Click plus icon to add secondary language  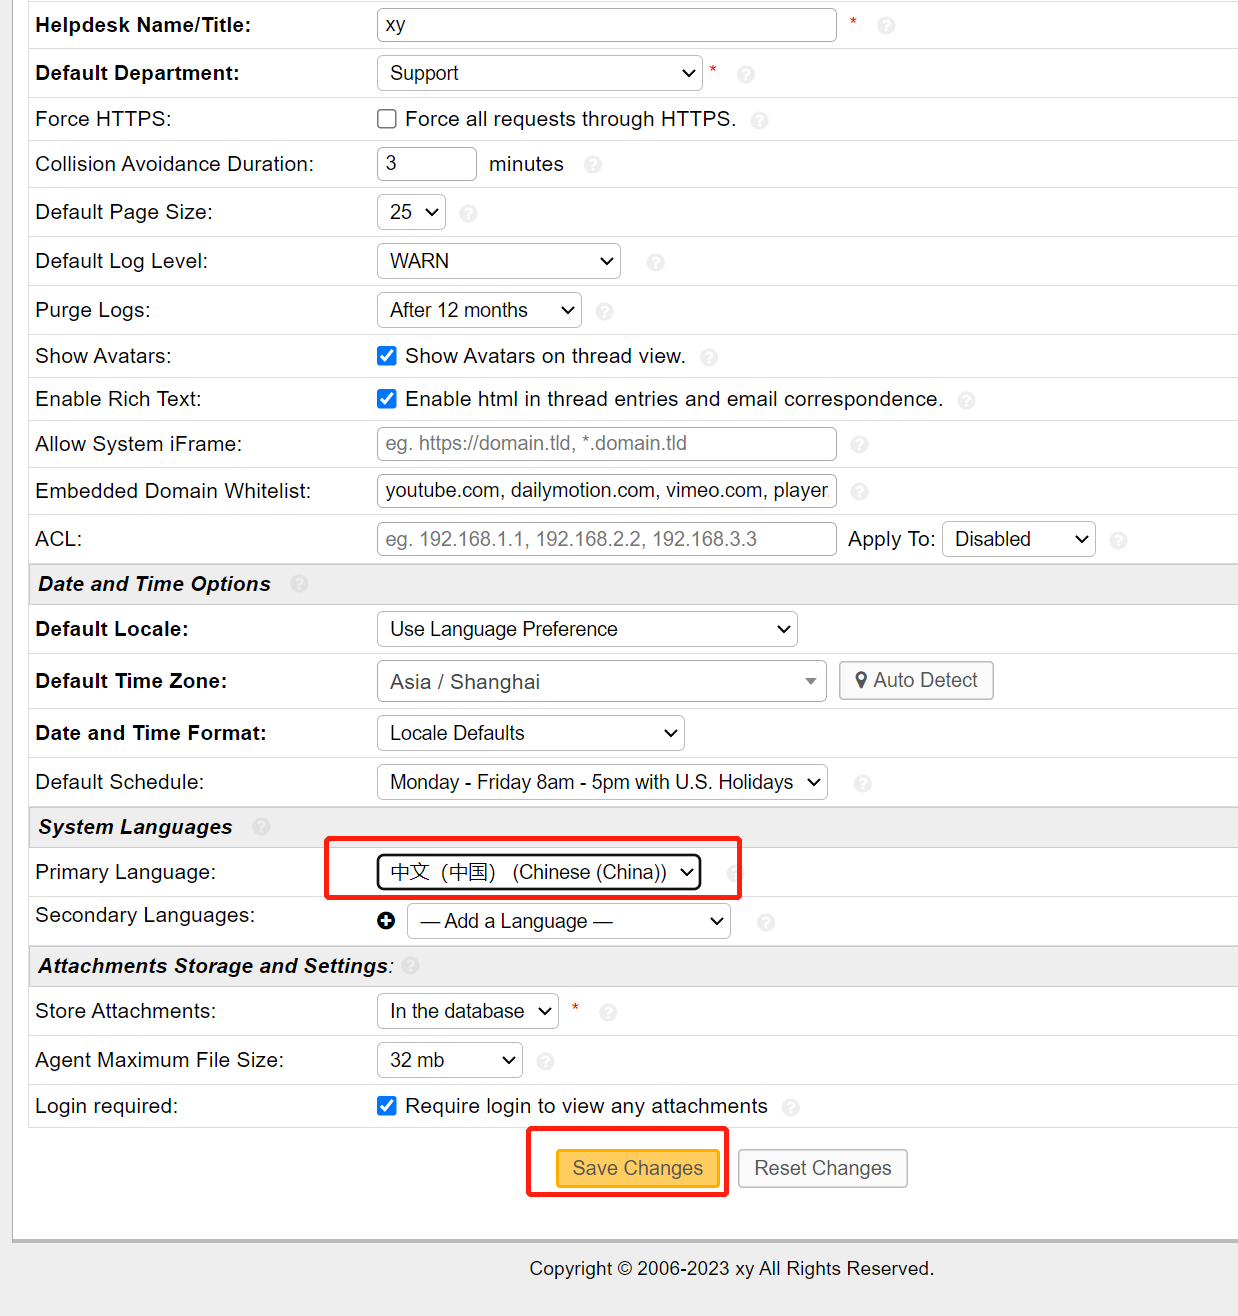point(386,921)
